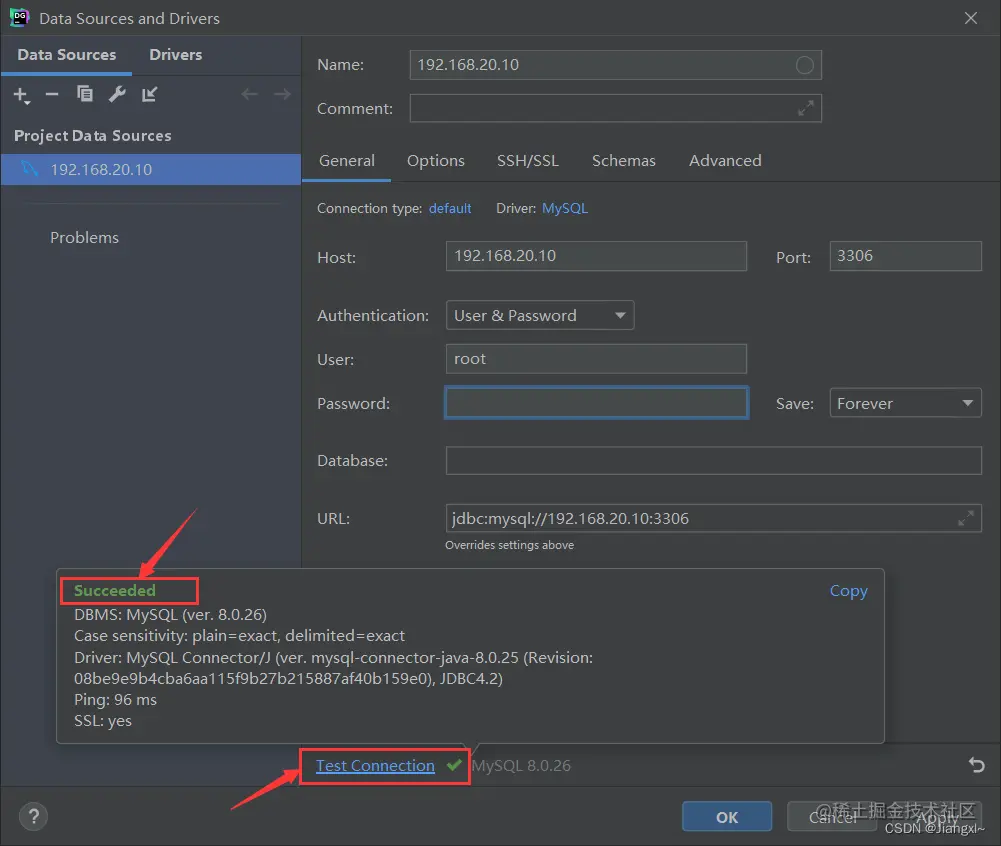Open the Schemas tab
This screenshot has width=1001, height=846.
(x=624, y=161)
